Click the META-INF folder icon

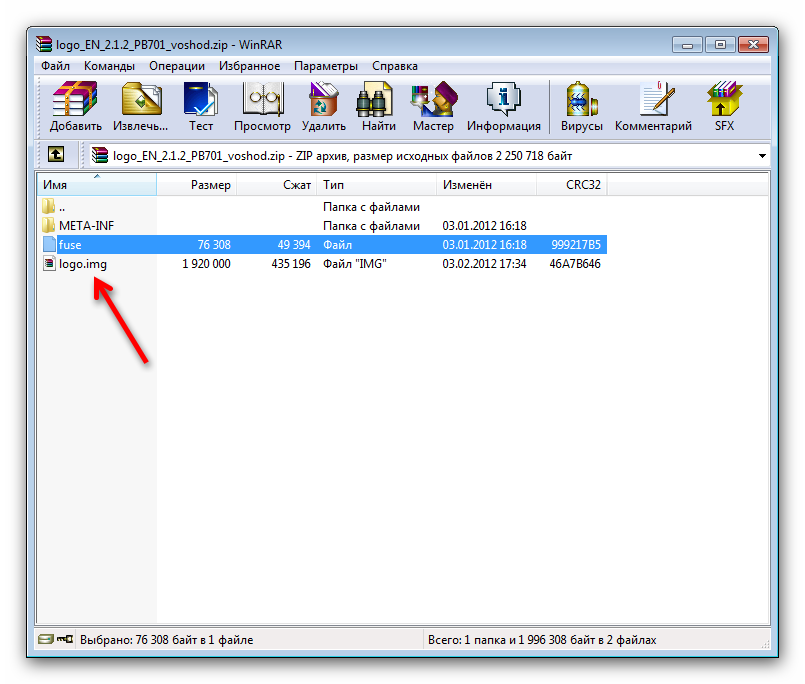49,225
